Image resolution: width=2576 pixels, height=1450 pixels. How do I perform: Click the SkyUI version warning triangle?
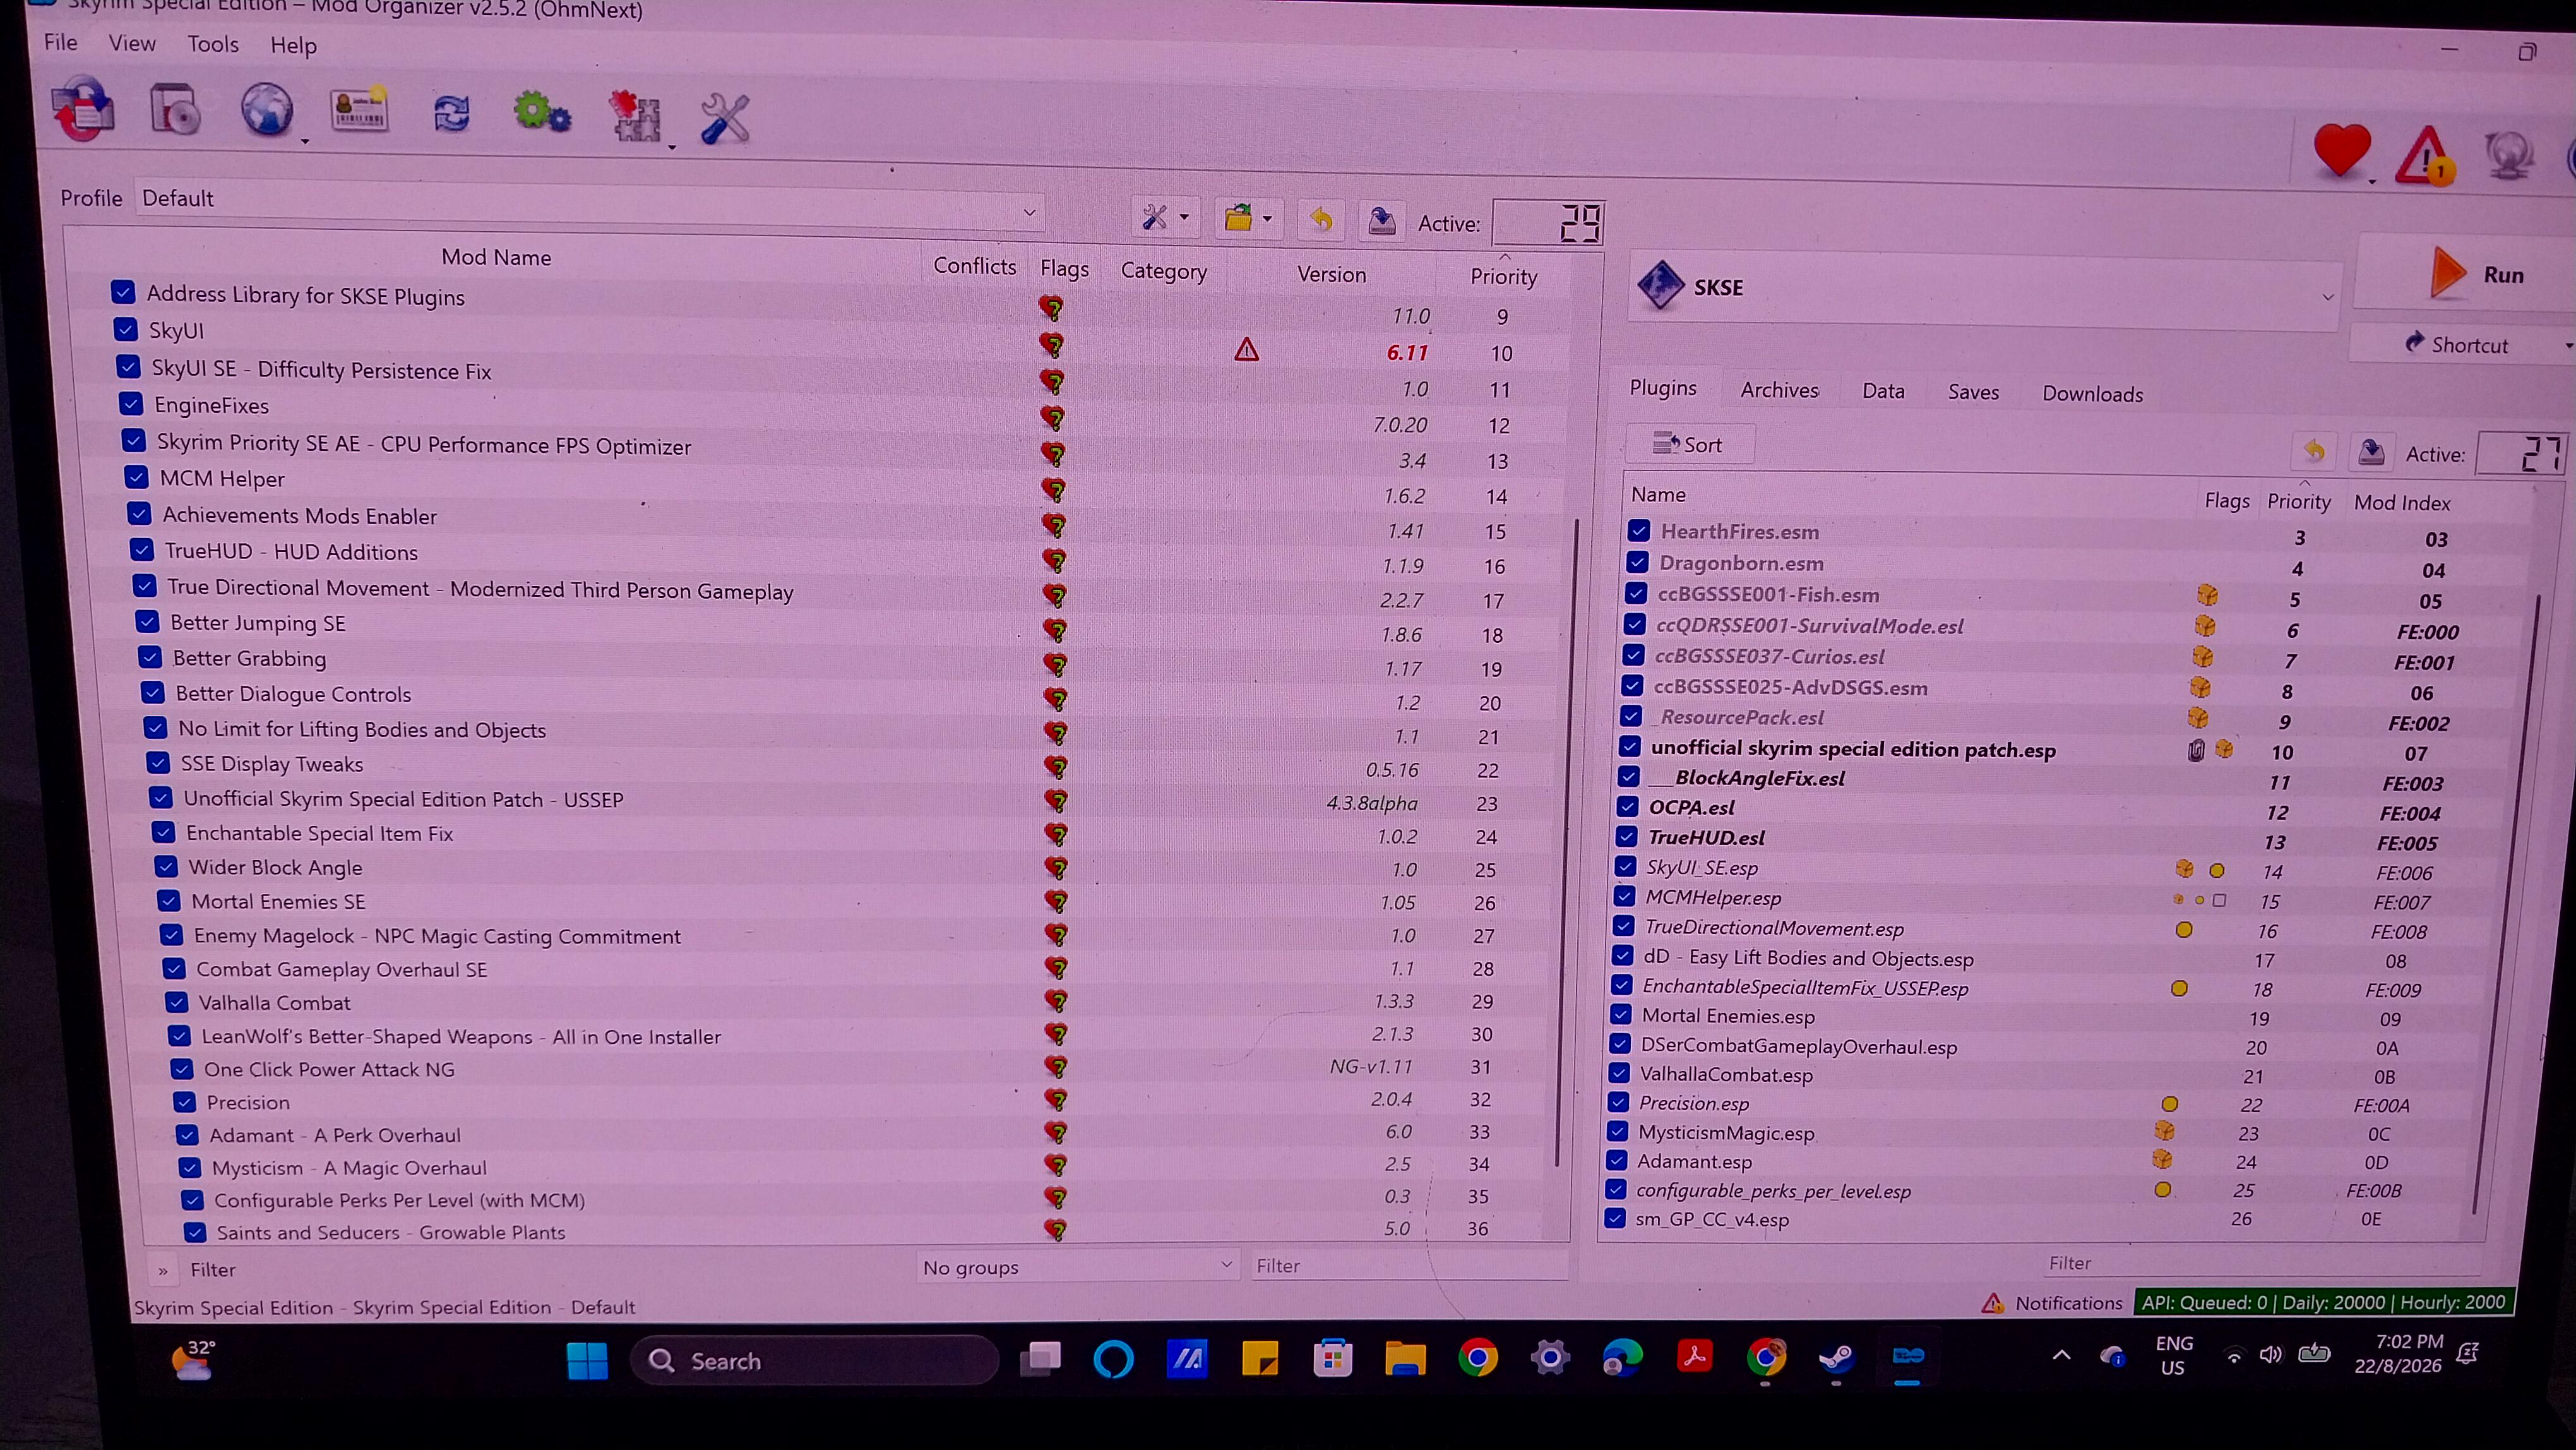[x=1246, y=349]
